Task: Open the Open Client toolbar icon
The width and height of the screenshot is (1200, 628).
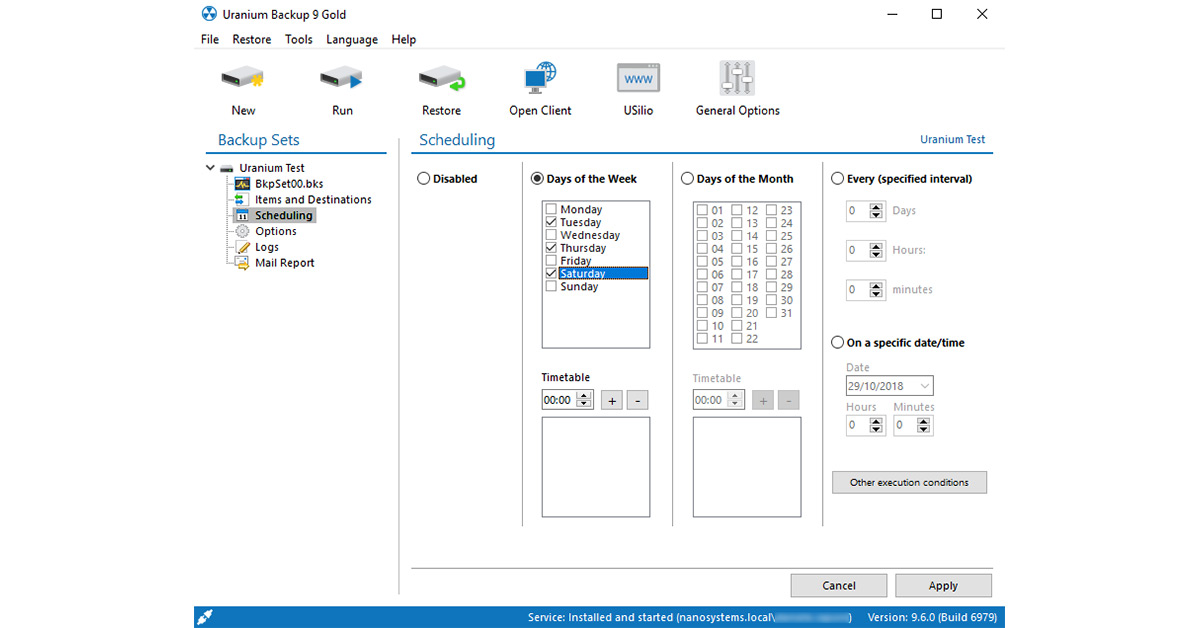Action: (x=540, y=80)
